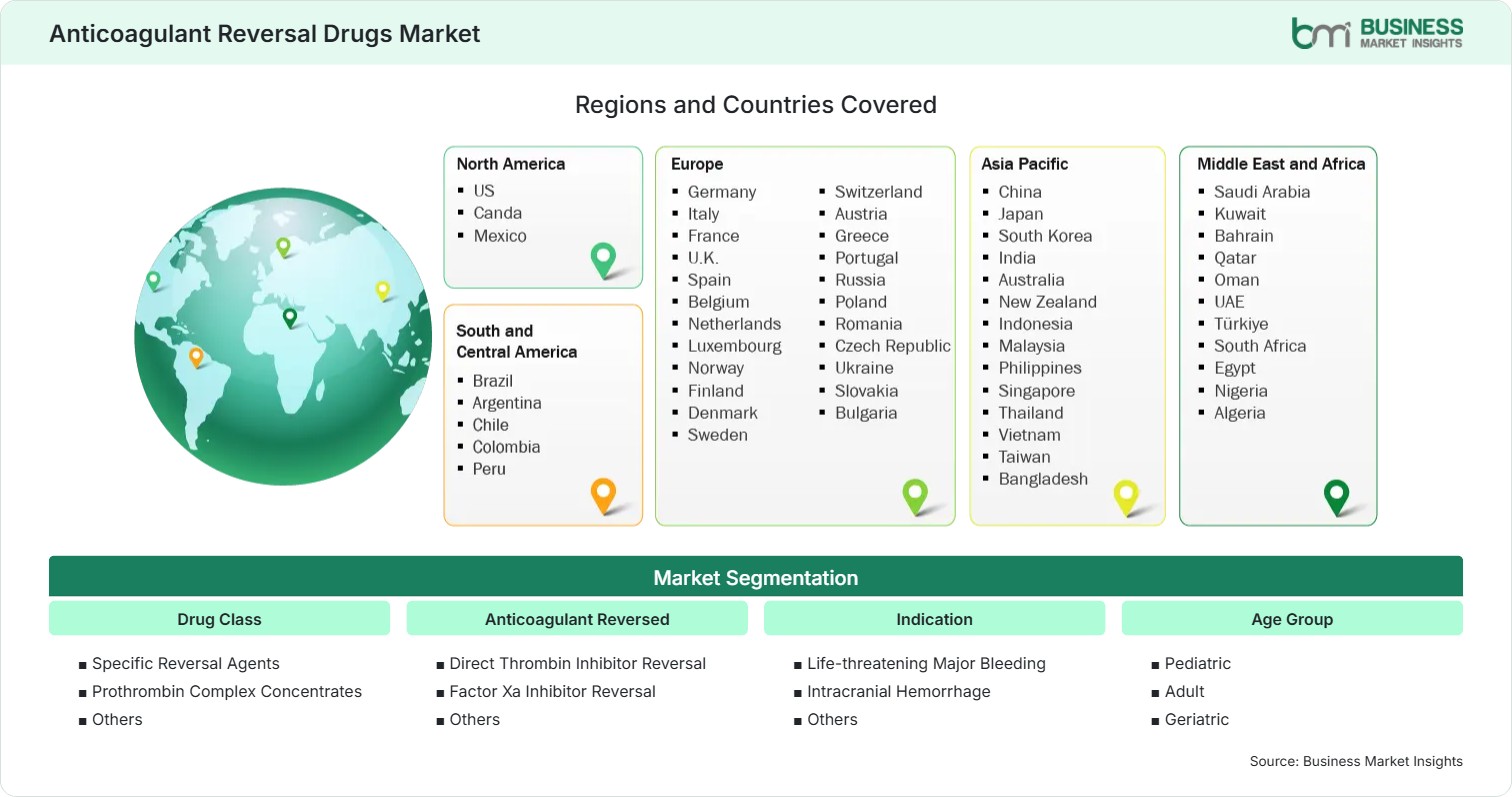Click 'South Korea' in Asia Pacific list

(1045, 235)
